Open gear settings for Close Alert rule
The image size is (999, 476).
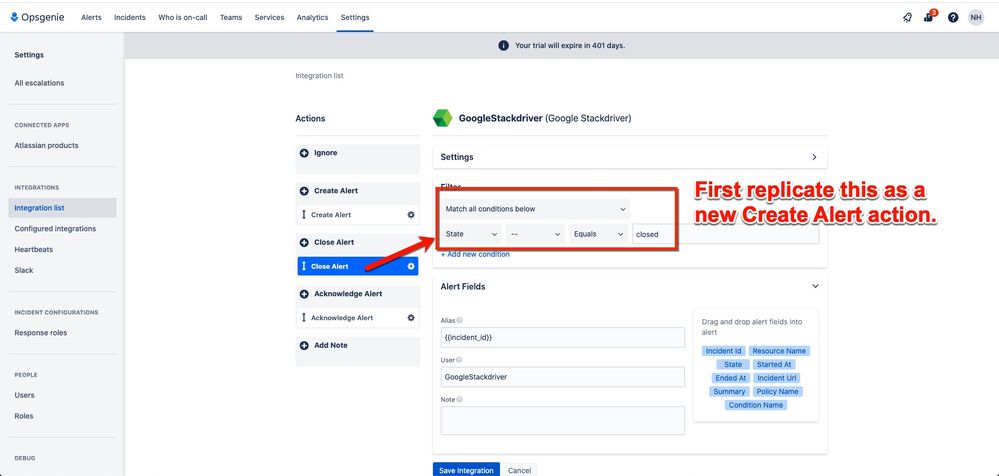(x=411, y=266)
